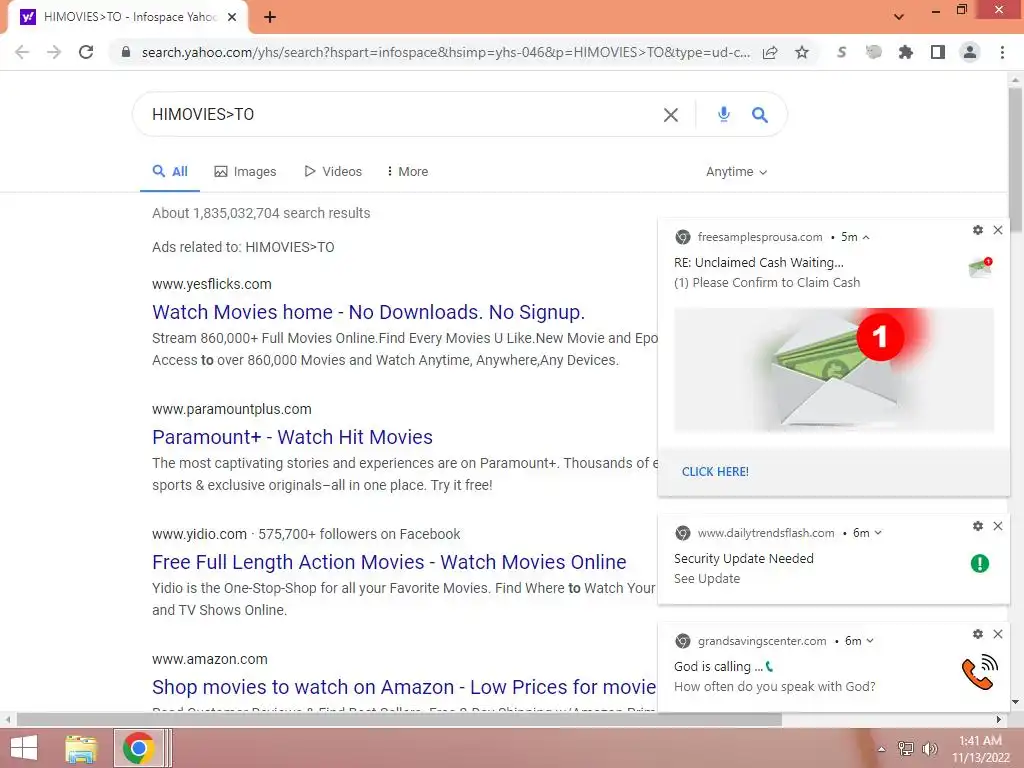
Task: Close the HIMOVIES>TO tab
Action: tap(232, 17)
